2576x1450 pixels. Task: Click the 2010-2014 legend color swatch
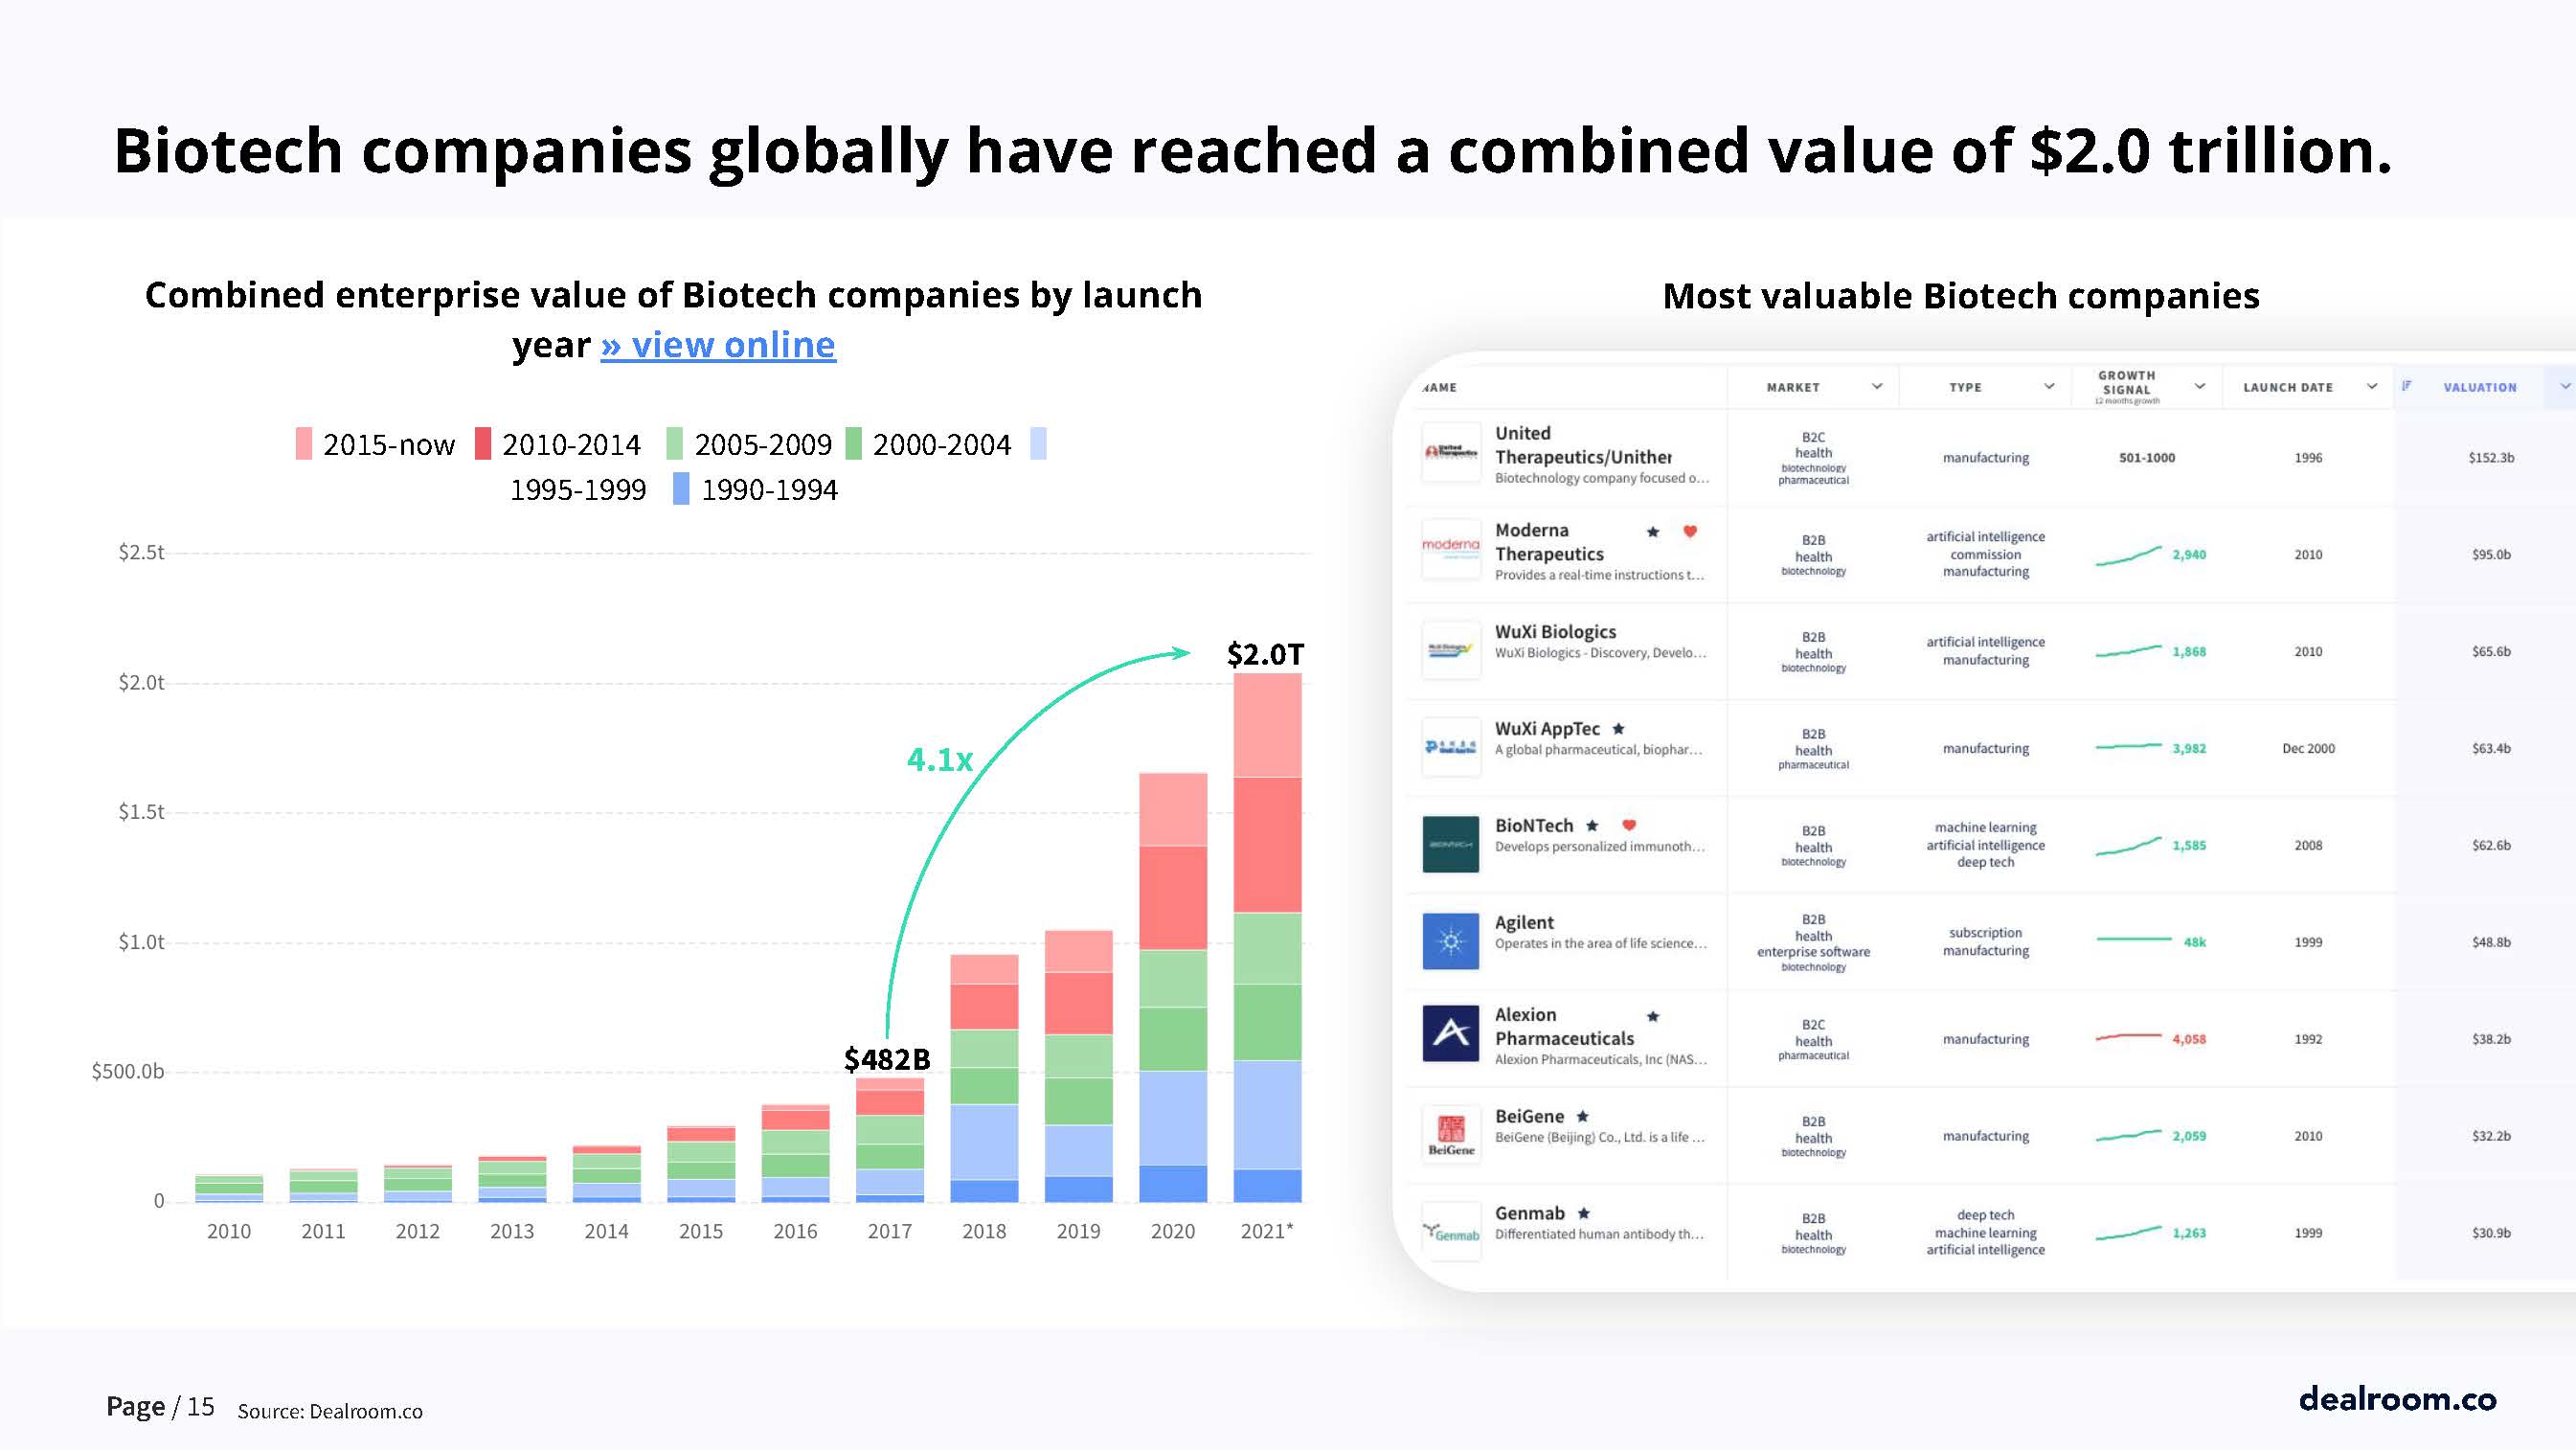click(483, 444)
